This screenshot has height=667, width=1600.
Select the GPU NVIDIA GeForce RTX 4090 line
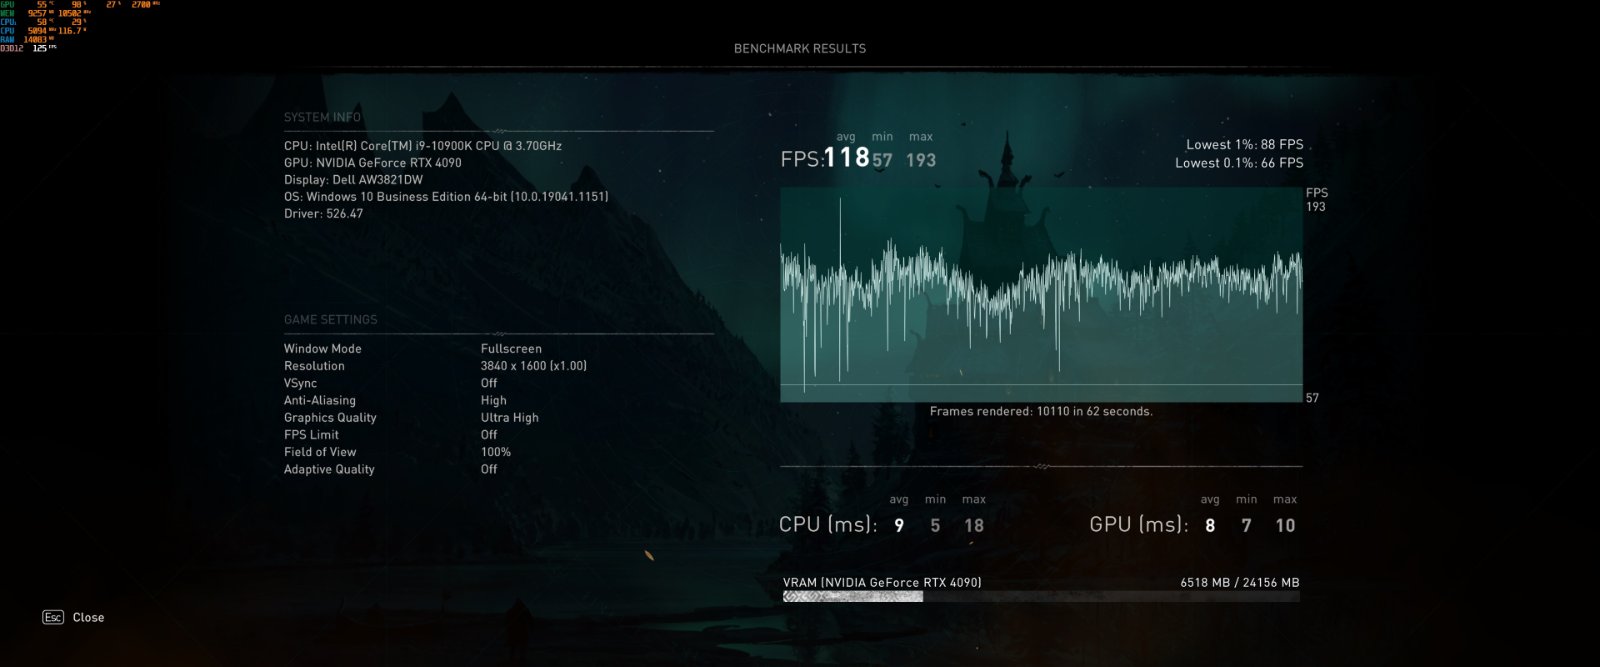point(373,162)
